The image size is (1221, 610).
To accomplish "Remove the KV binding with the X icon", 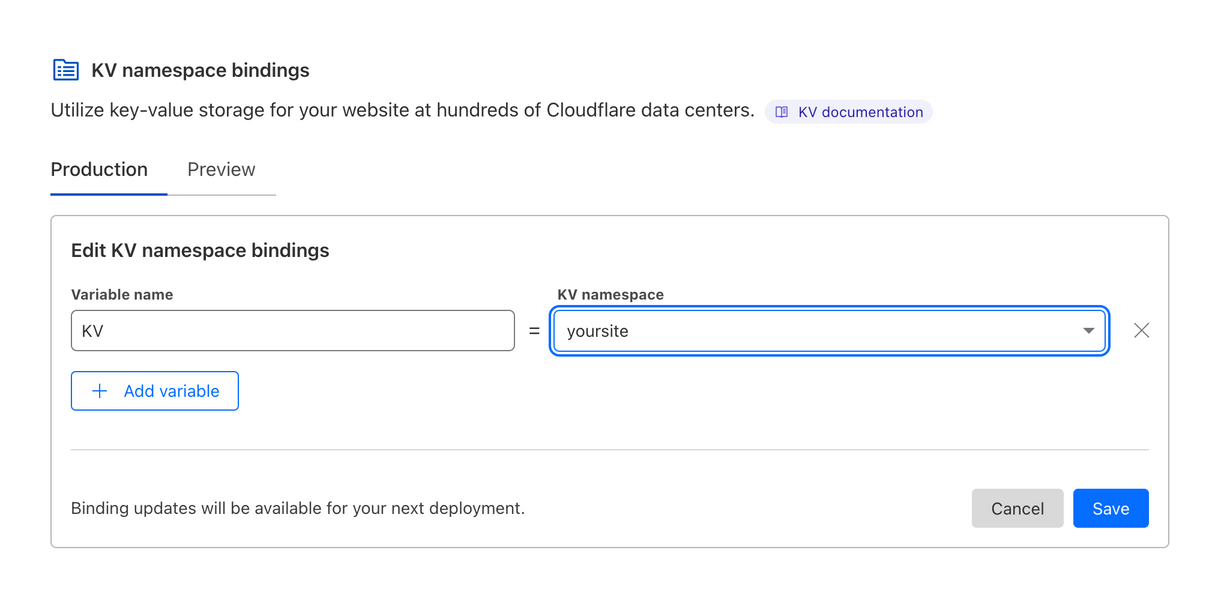I will [1141, 331].
